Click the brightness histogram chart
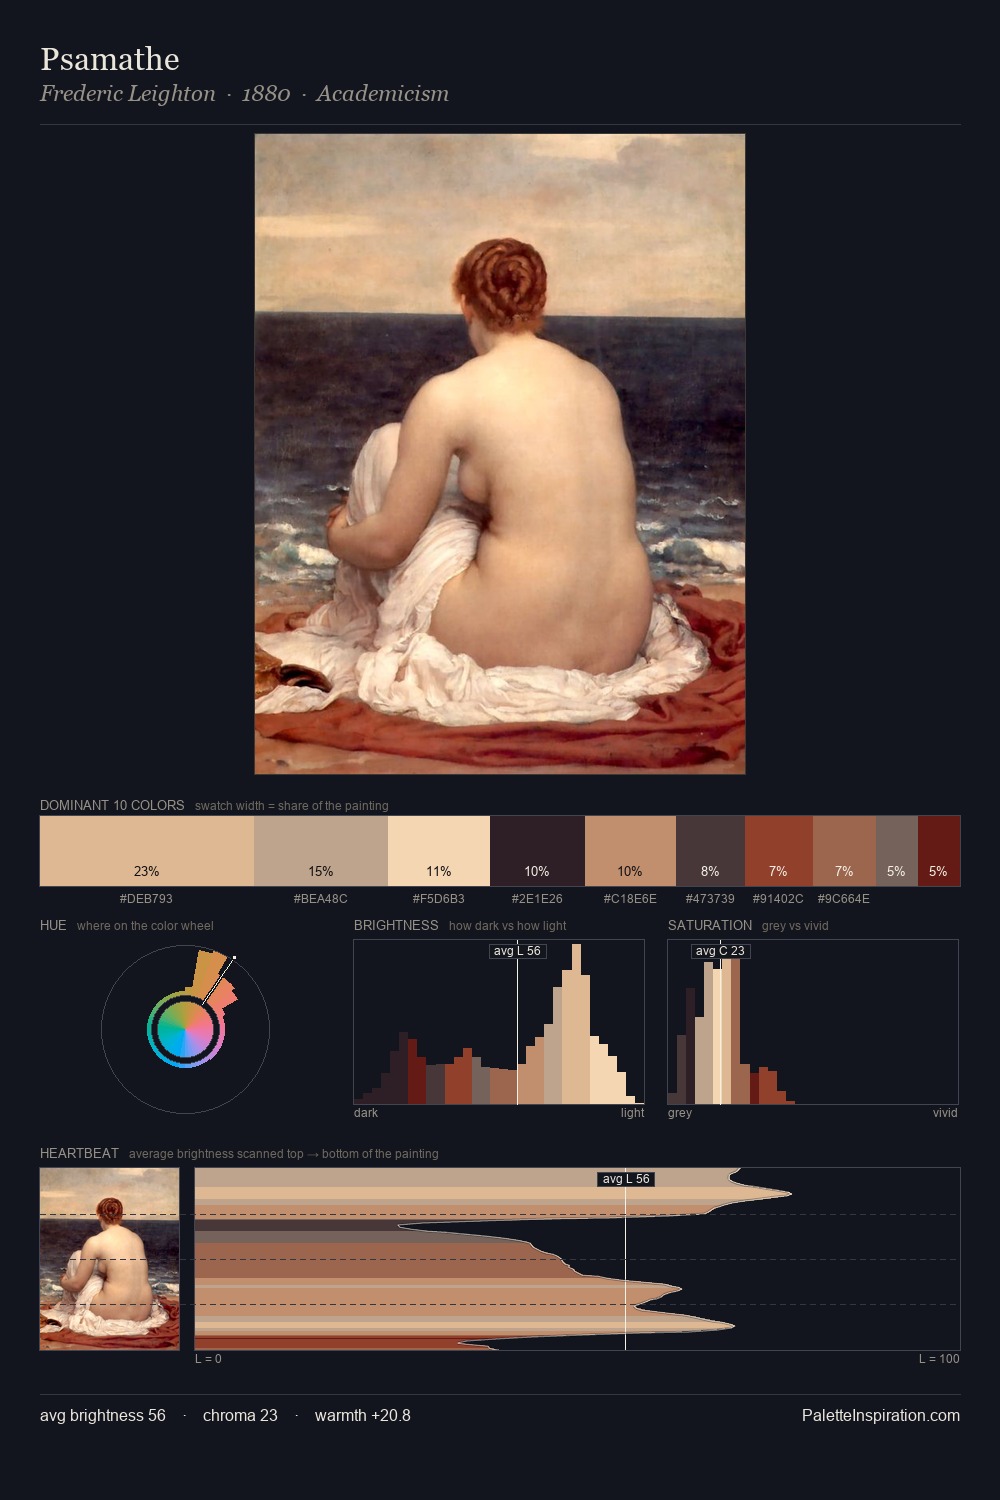Viewport: 1000px width, 1500px height. 499,1022
